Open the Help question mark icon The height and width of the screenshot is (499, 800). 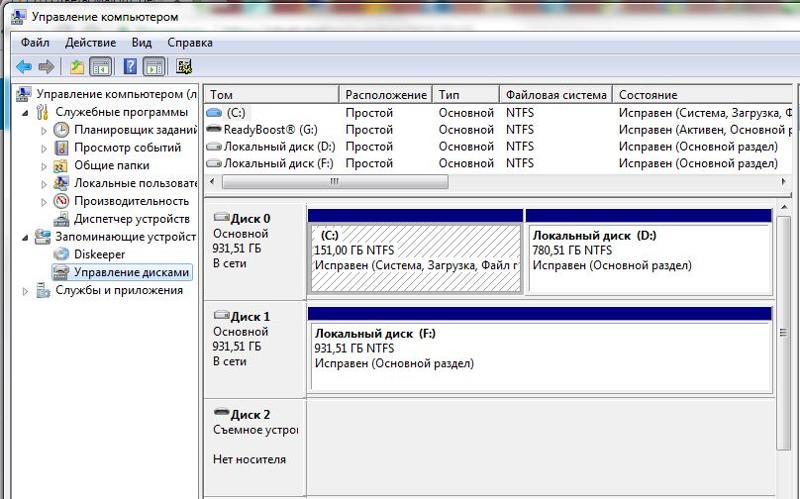(x=130, y=66)
